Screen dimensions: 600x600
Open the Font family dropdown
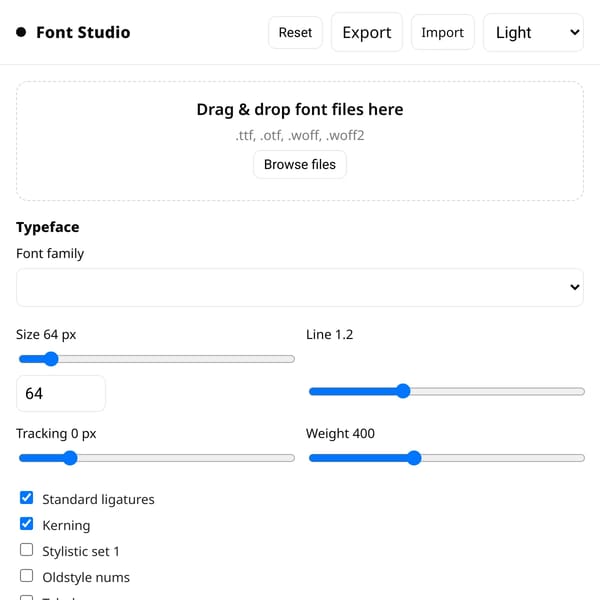[300, 287]
